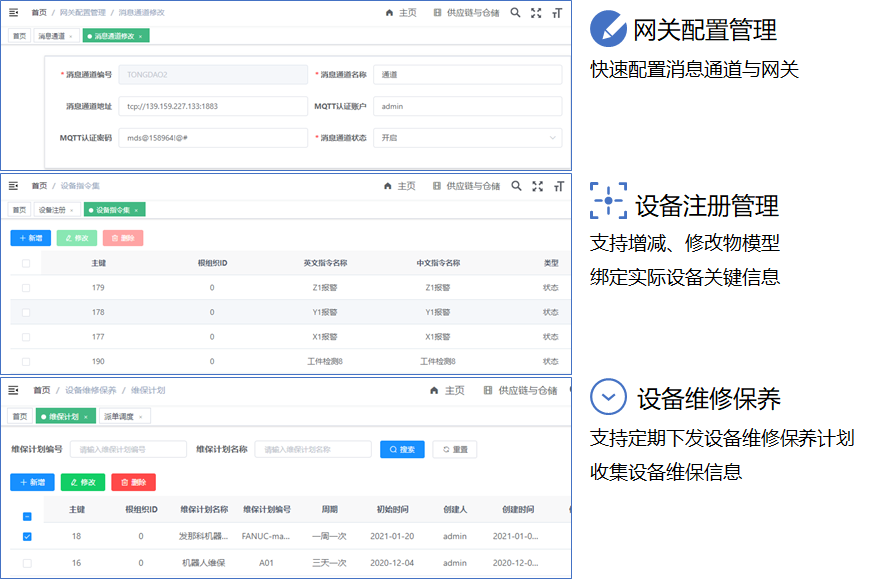
Task: Close the 消息通道修改 tab
Action: pos(141,36)
